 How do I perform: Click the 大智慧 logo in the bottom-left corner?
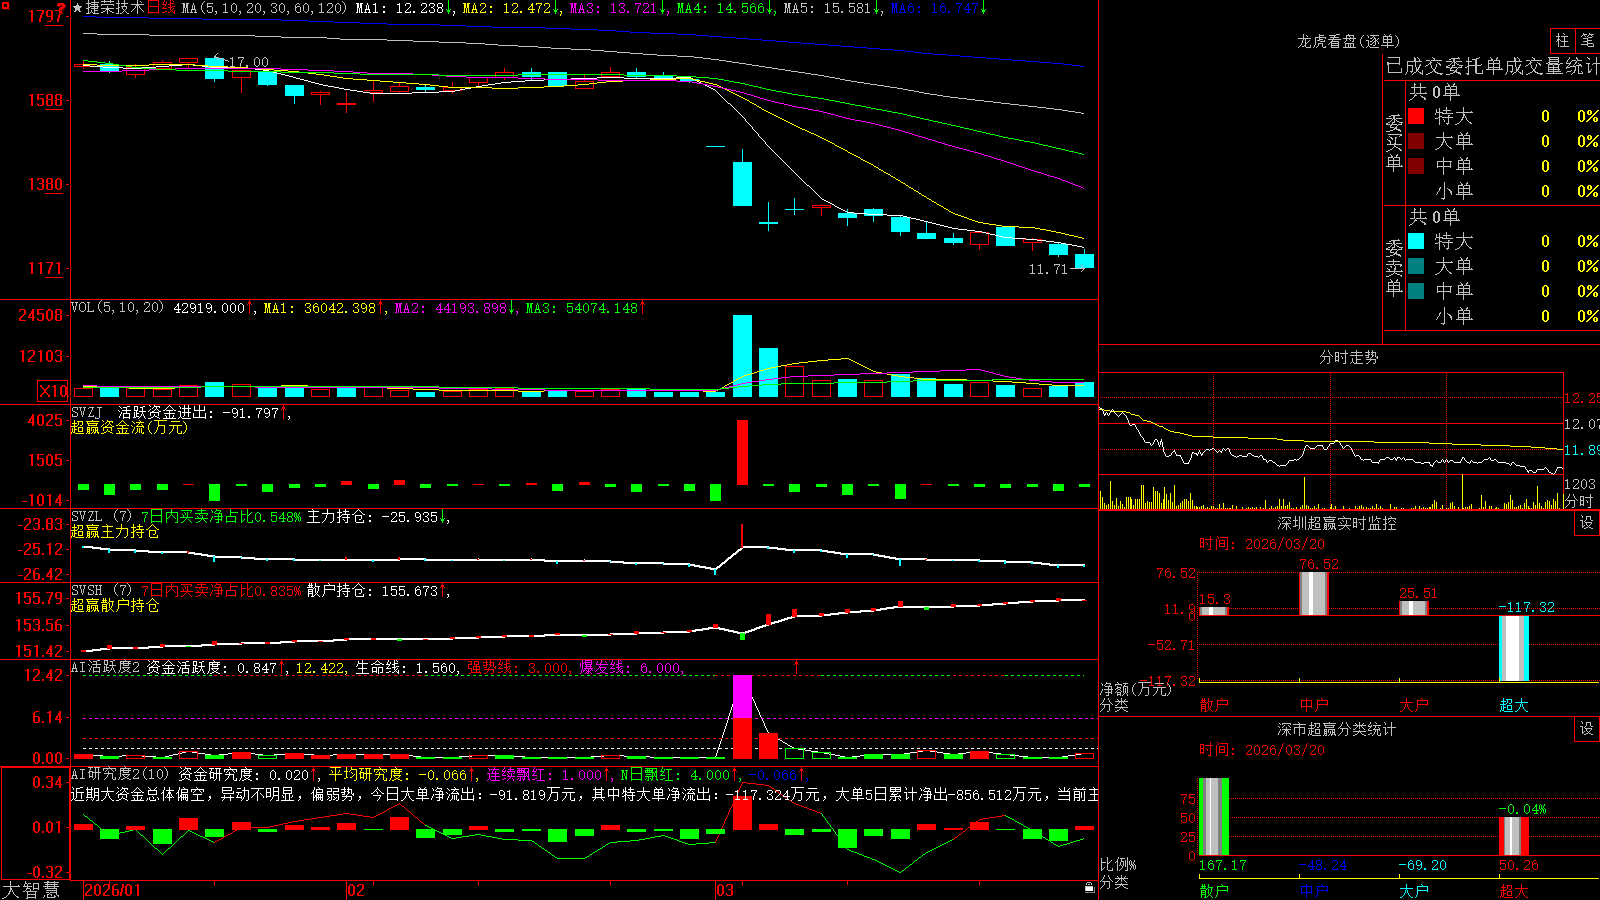pyautogui.click(x=31, y=890)
